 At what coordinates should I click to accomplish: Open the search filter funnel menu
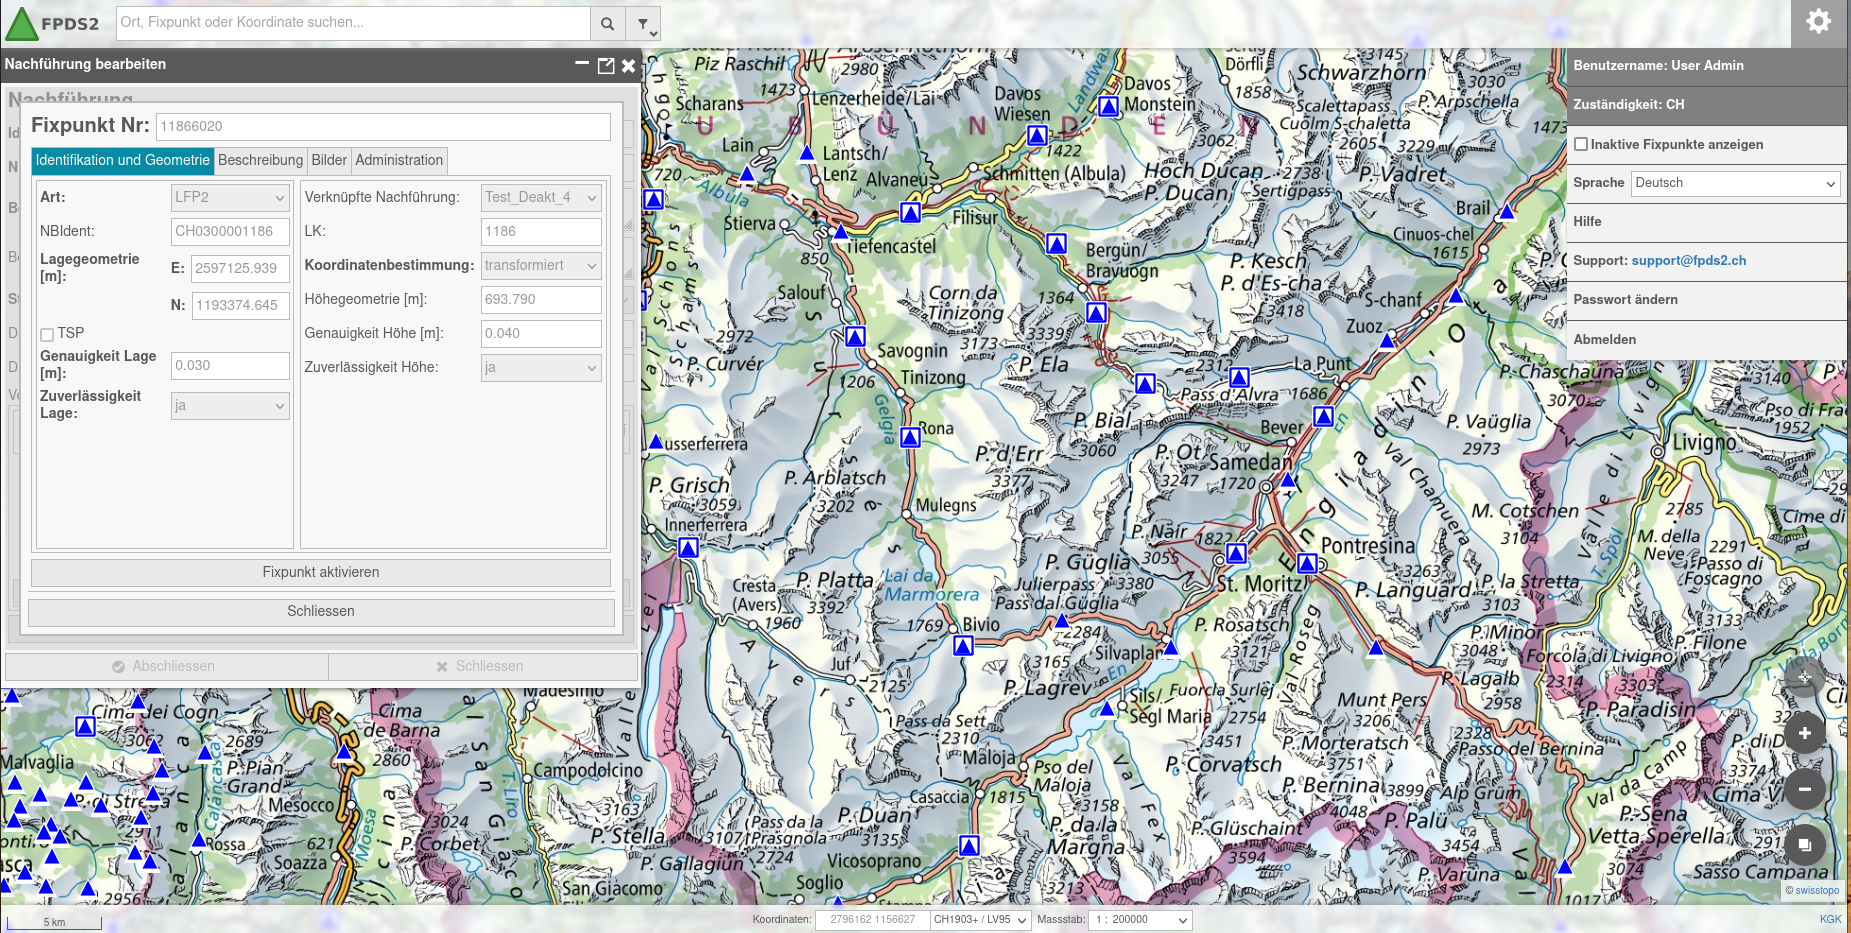tap(643, 24)
